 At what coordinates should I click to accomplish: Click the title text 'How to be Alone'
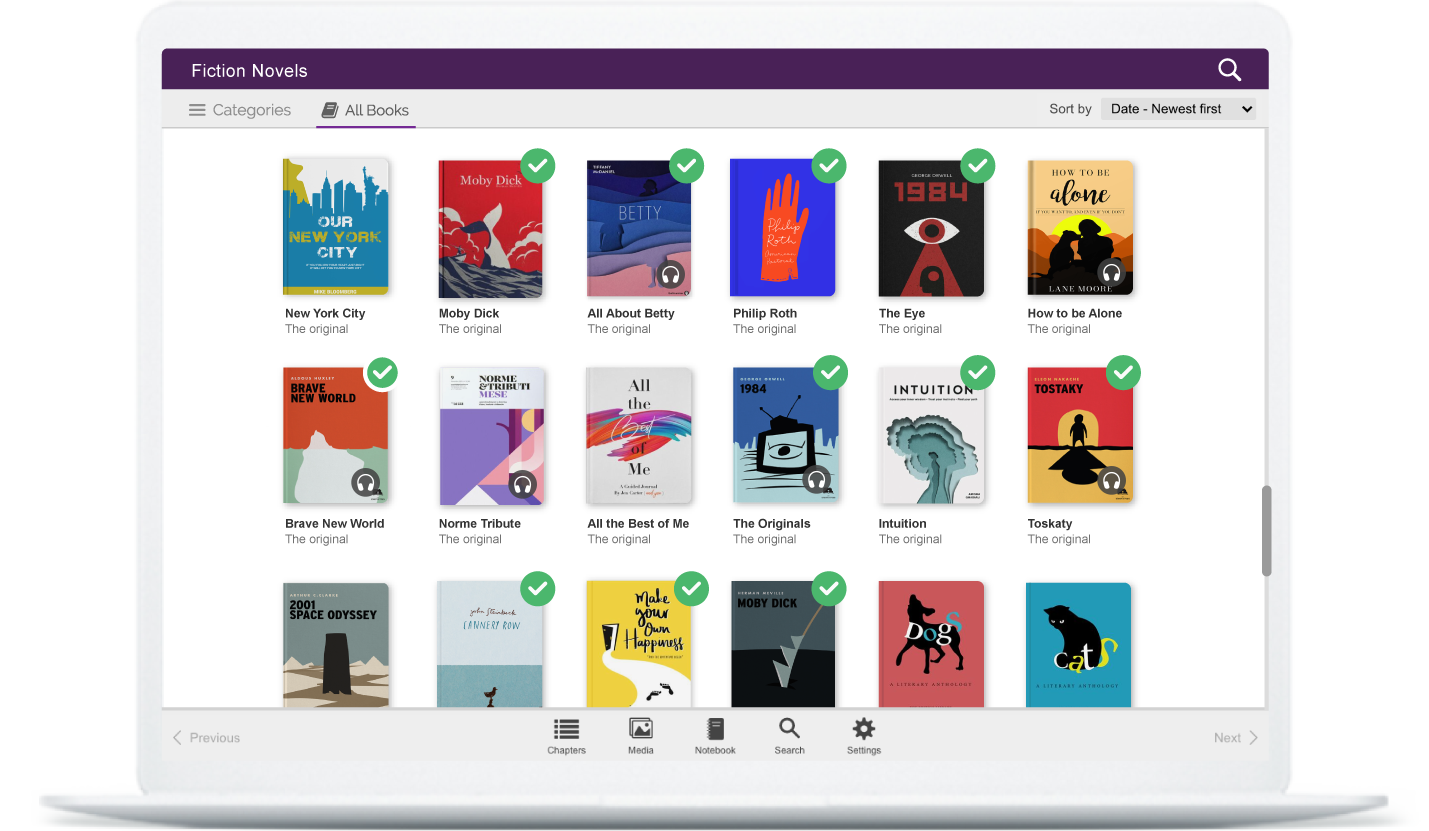pos(1075,313)
